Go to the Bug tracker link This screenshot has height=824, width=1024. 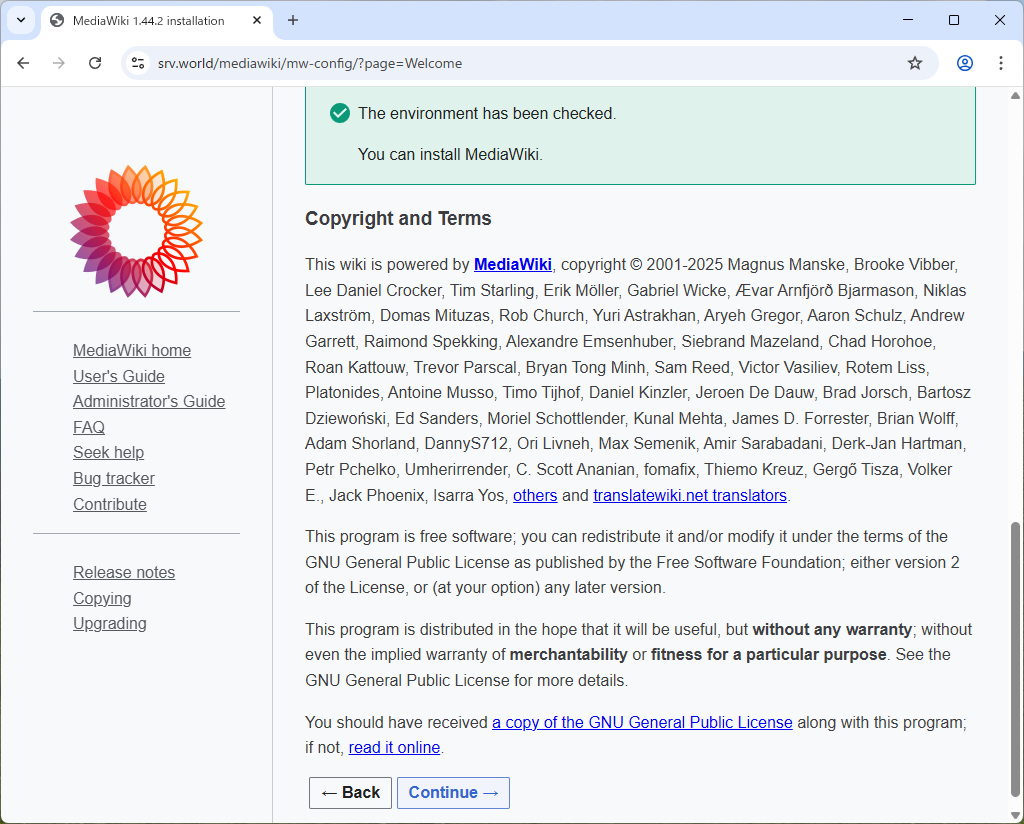click(x=114, y=479)
